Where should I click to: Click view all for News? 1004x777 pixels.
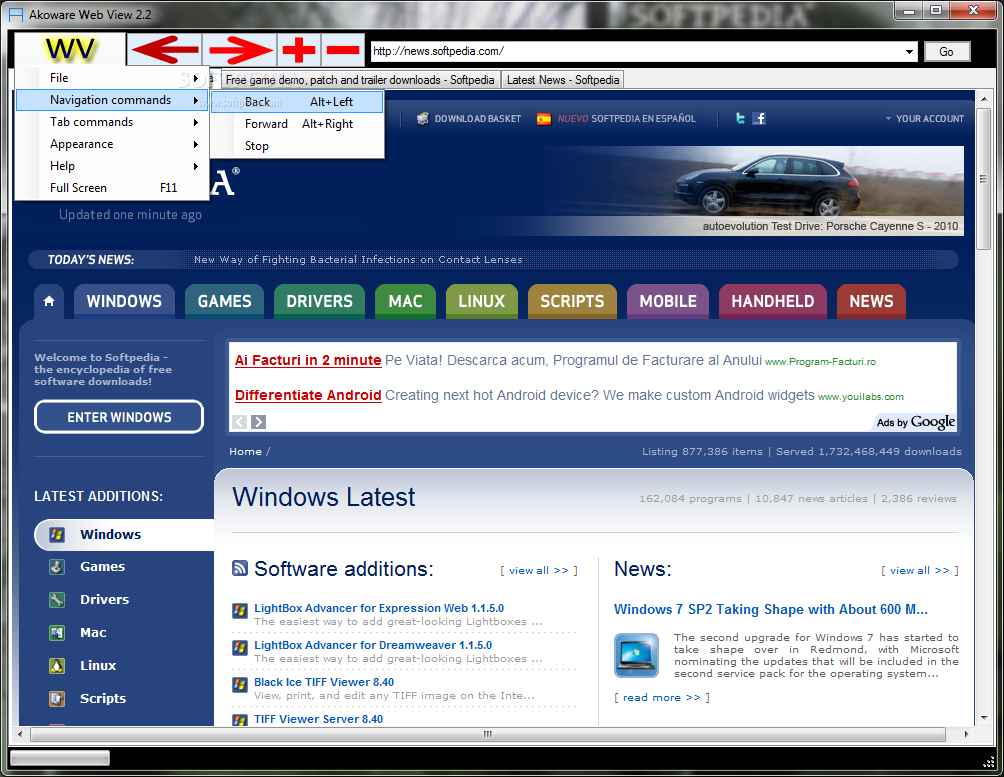click(919, 571)
